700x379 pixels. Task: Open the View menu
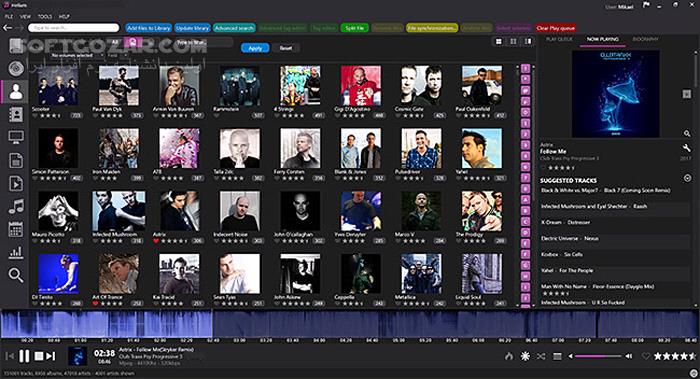pos(25,17)
